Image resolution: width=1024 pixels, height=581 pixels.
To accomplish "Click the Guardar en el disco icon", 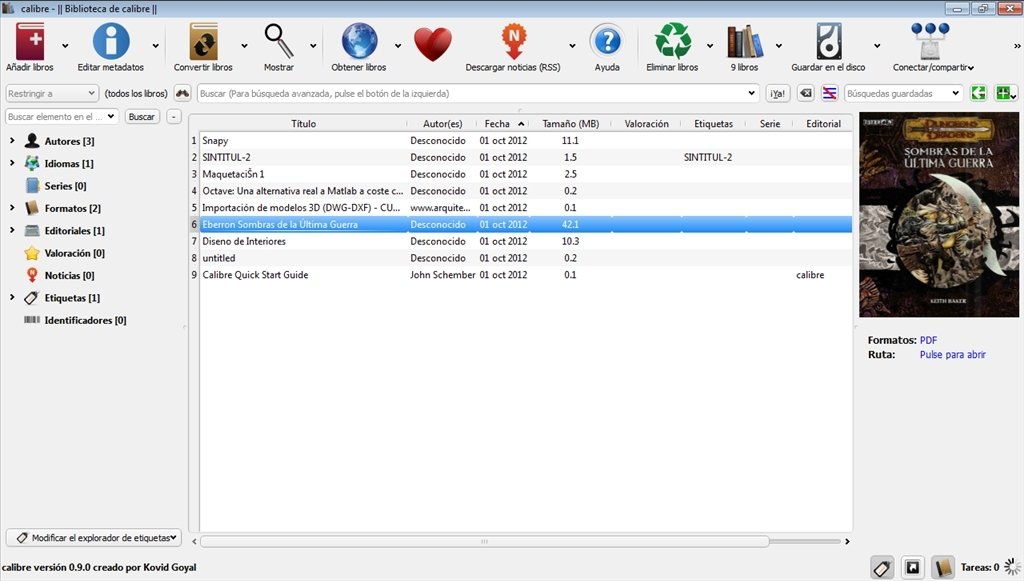I will (829, 44).
